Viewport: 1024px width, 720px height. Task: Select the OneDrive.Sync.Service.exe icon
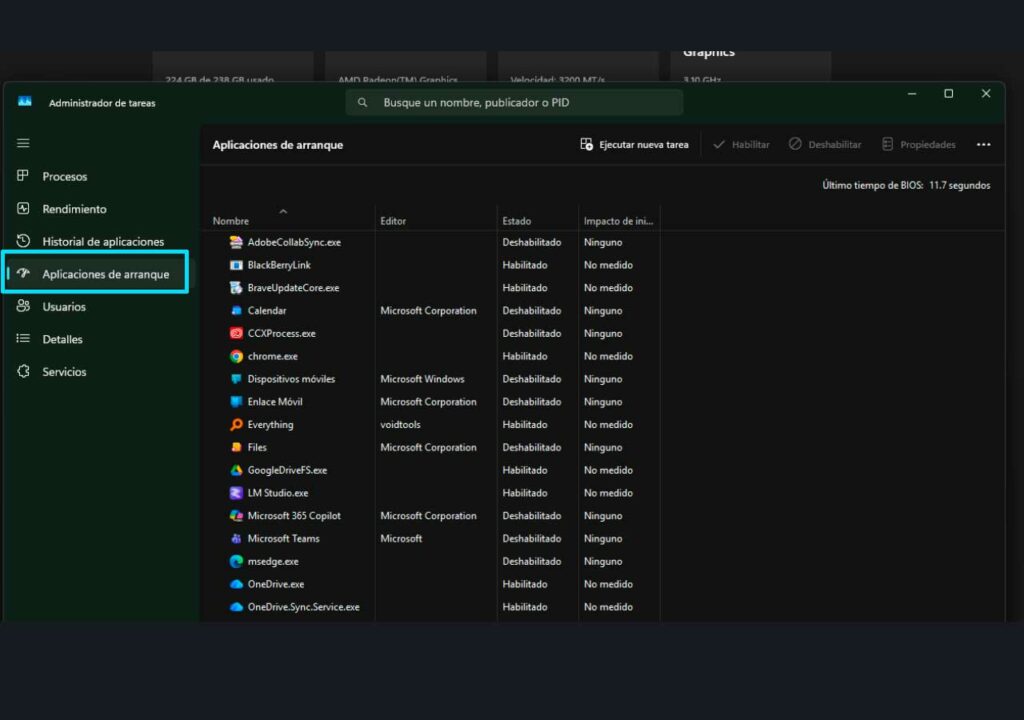point(236,607)
